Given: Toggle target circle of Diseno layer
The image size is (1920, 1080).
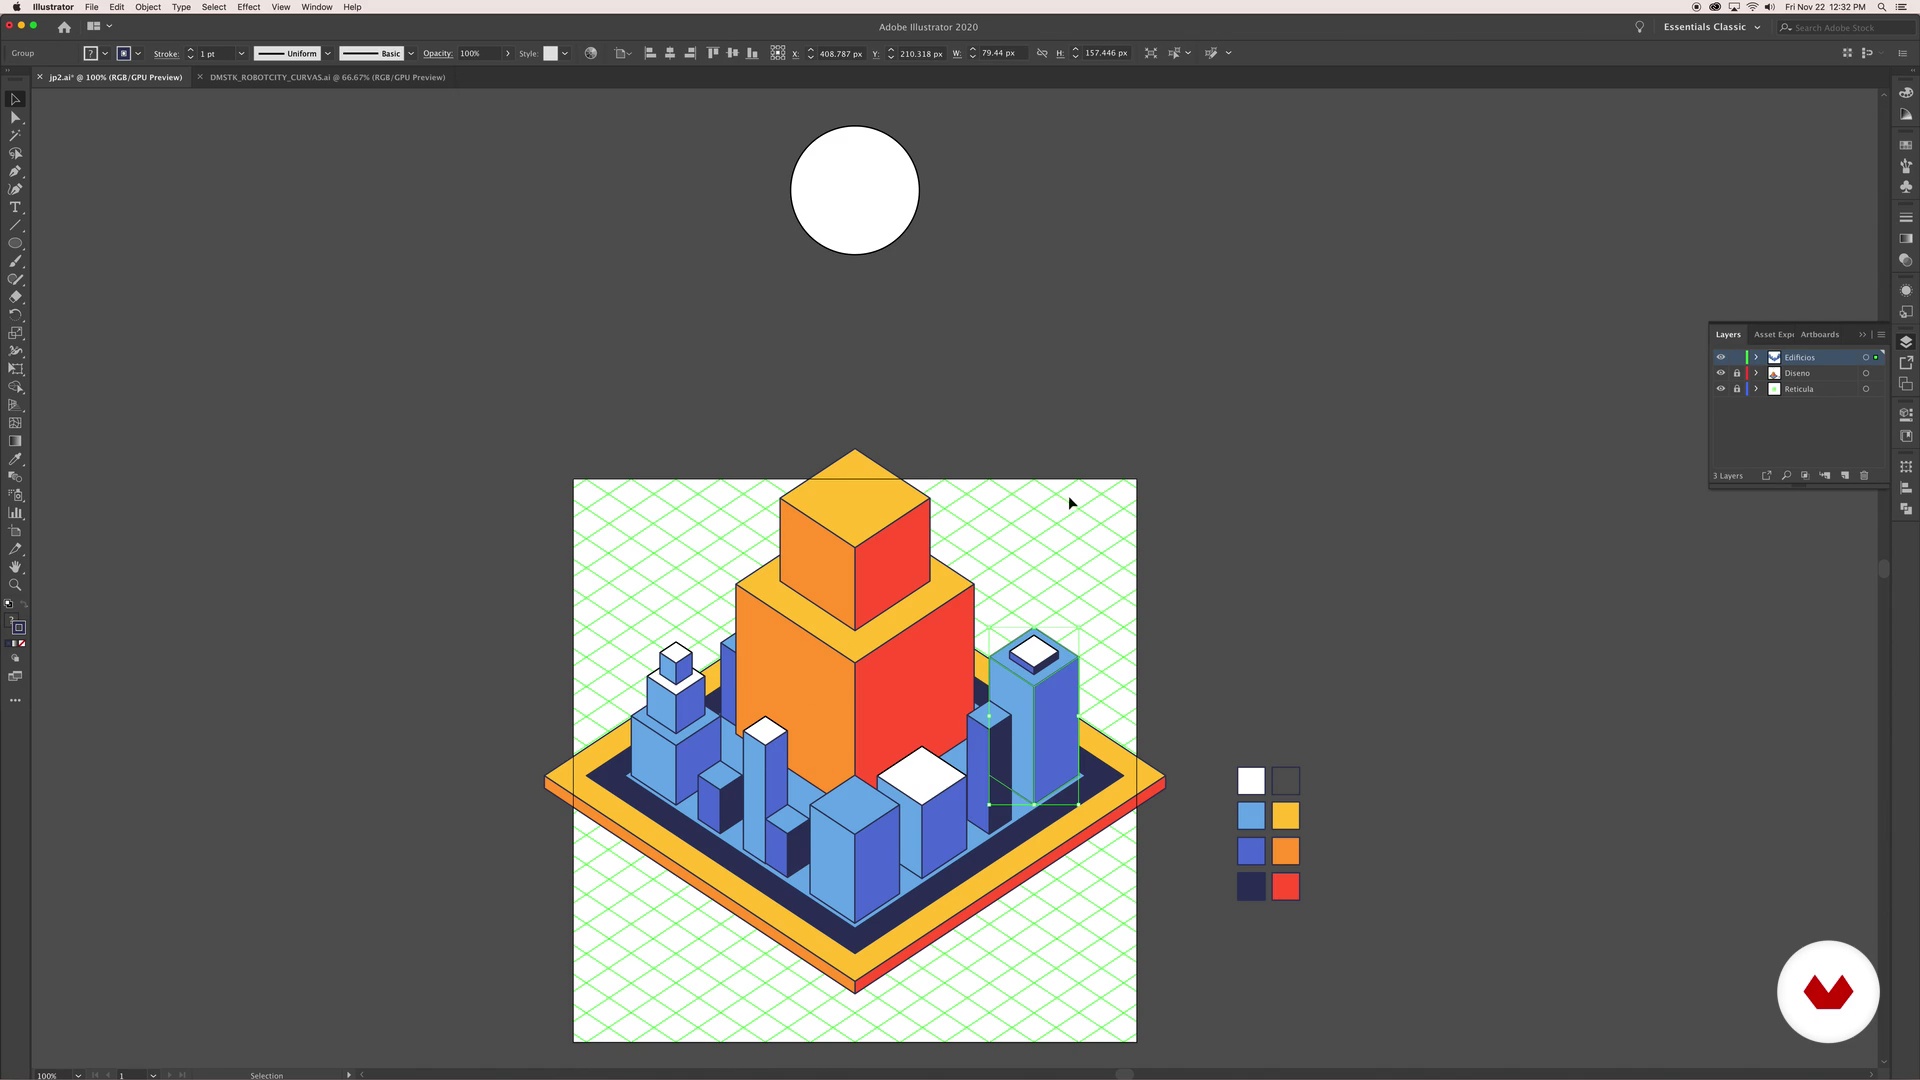Looking at the screenshot, I should pos(1866,373).
